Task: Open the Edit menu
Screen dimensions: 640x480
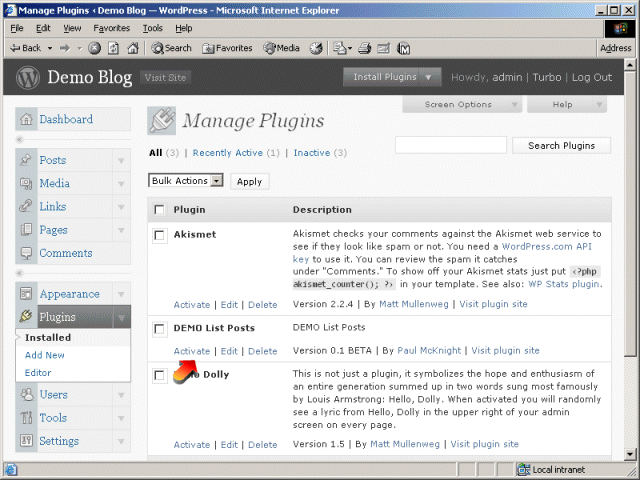Action: 43,28
